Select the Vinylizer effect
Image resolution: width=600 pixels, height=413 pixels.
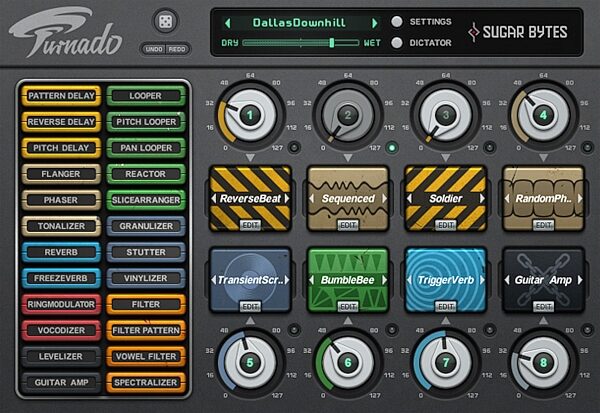tap(146, 278)
